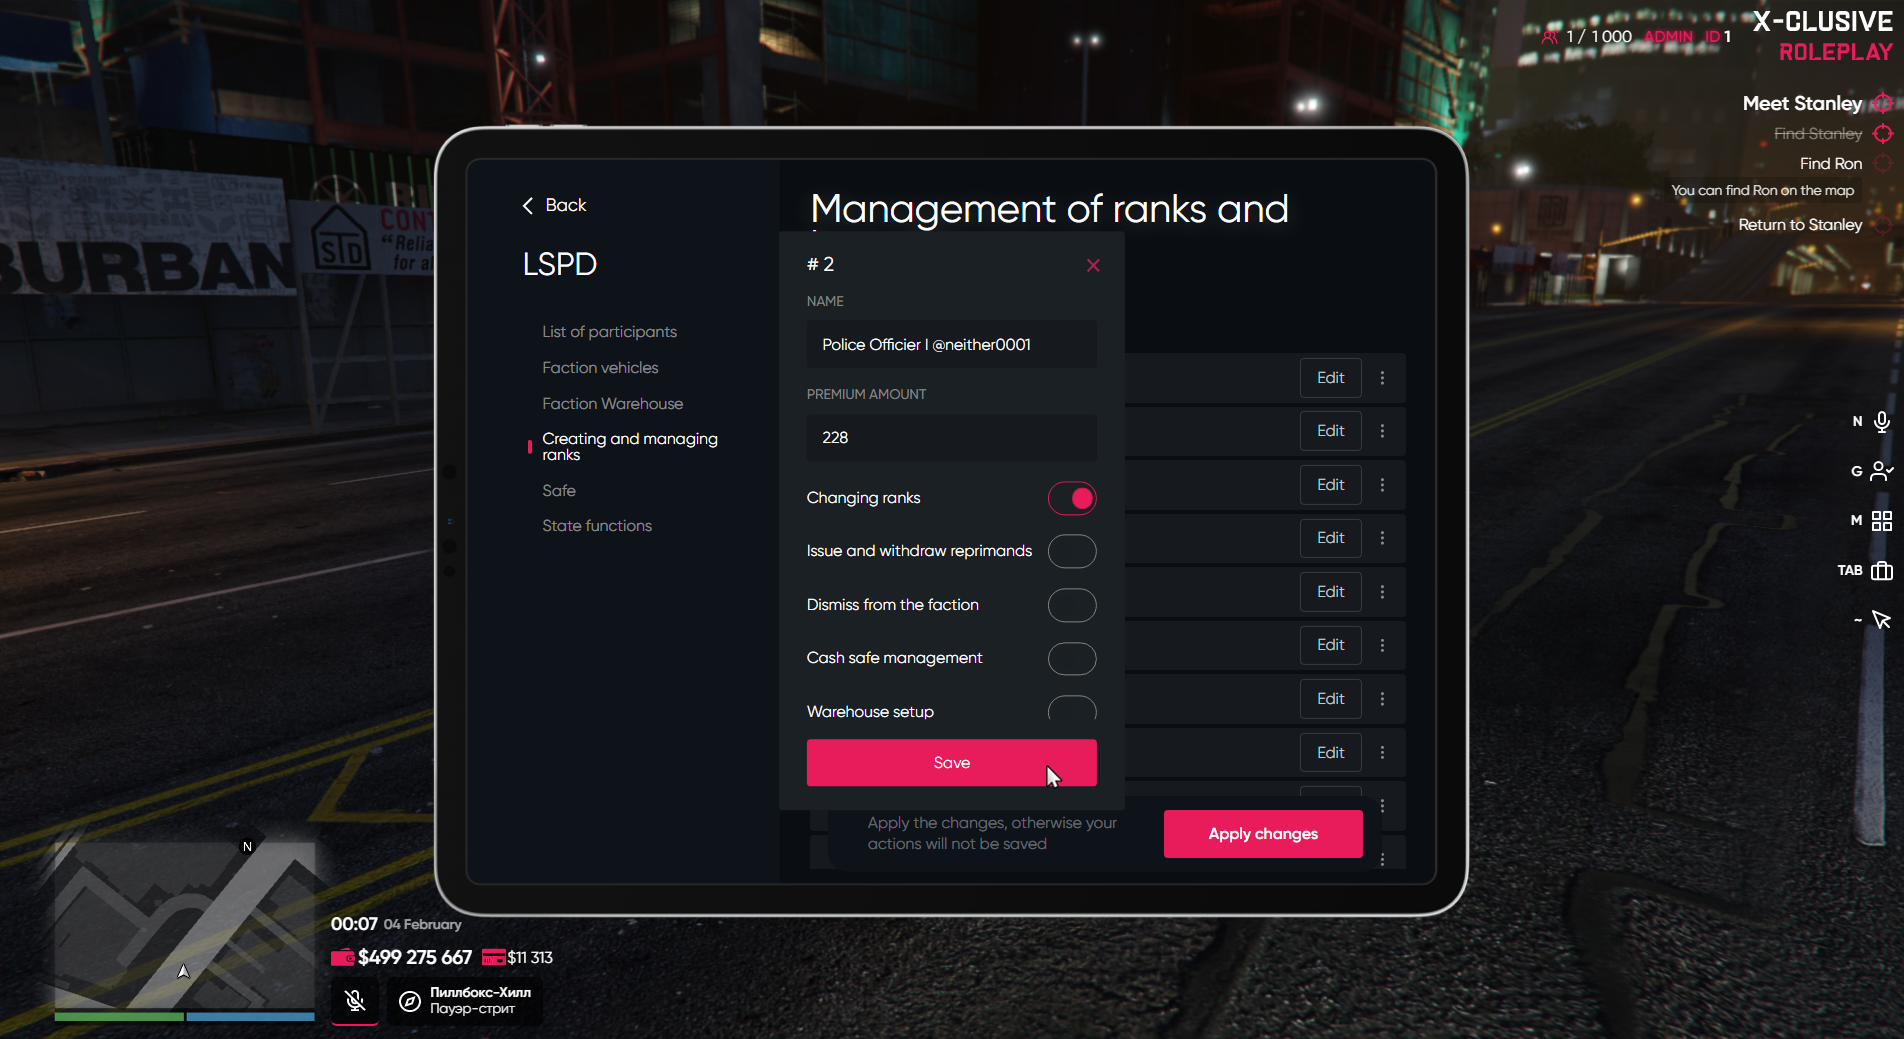The height and width of the screenshot is (1039, 1904).
Task: Open the three-dot menu of the third rank row
Action: click(x=1383, y=485)
